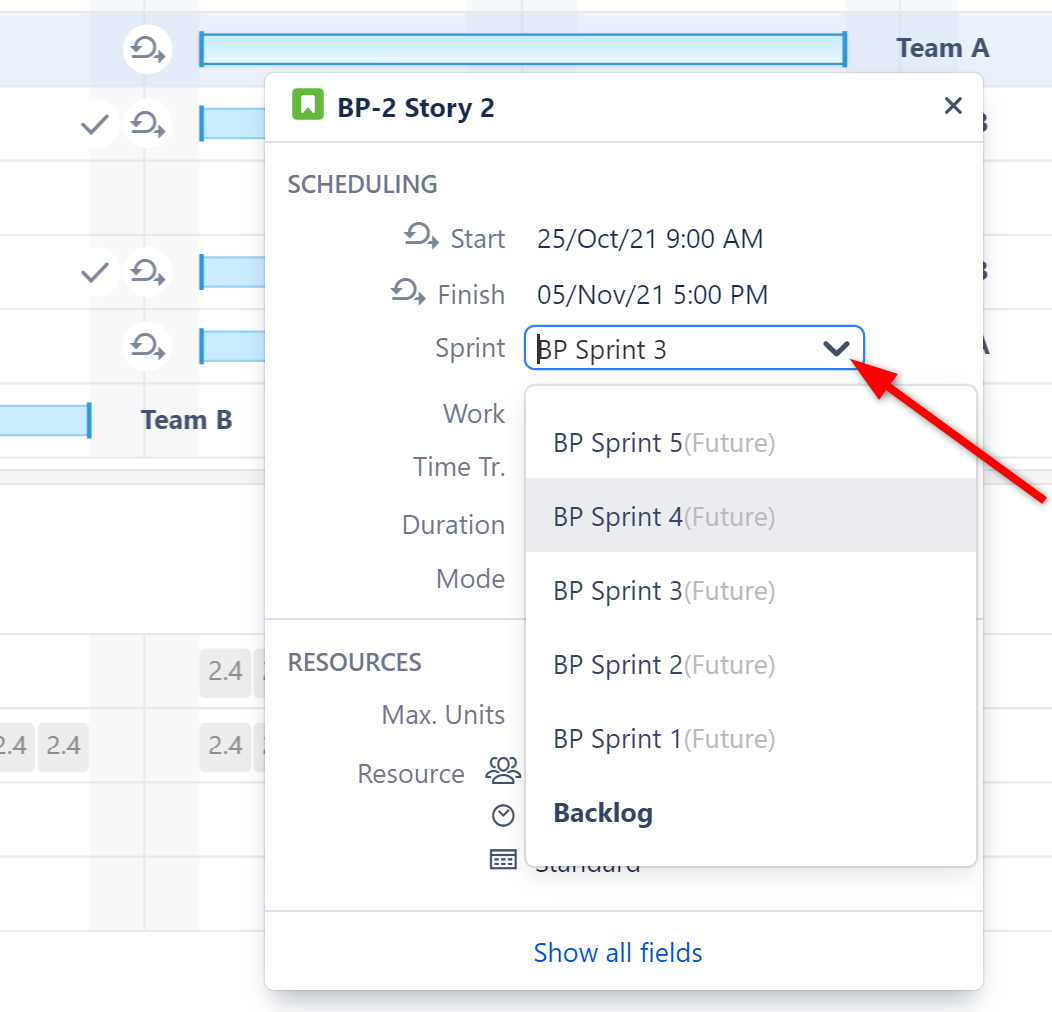Click the clock icon below the Resource field
This screenshot has height=1012, width=1052.
pos(503,814)
